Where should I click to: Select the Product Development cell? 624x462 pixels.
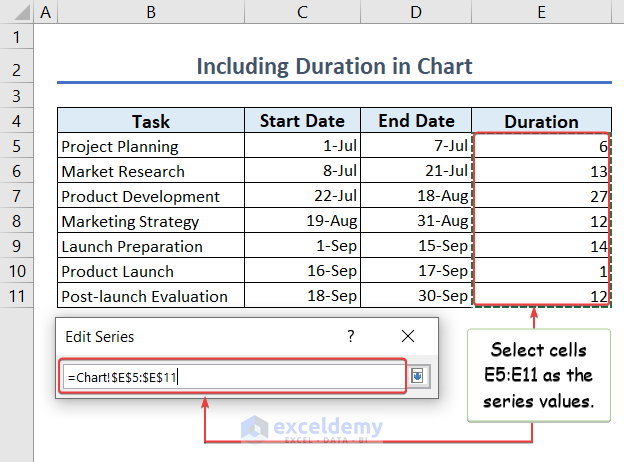coord(150,196)
